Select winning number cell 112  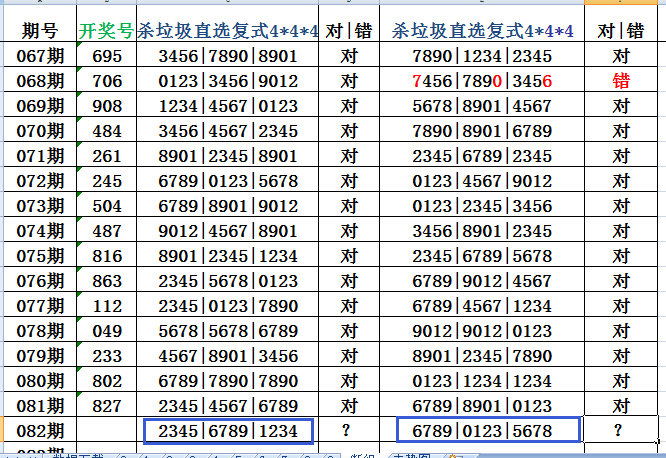tap(107, 306)
